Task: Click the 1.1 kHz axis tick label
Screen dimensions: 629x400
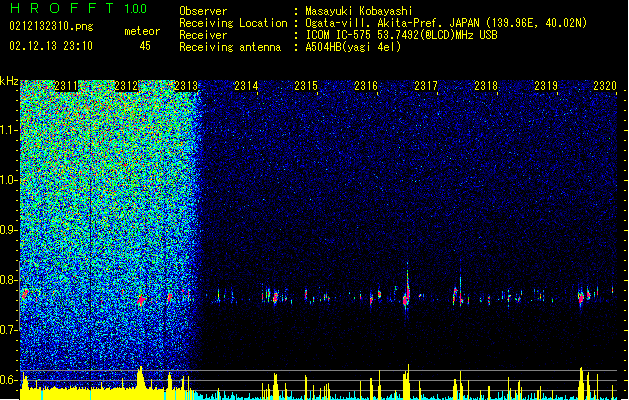Action: tap(9, 130)
